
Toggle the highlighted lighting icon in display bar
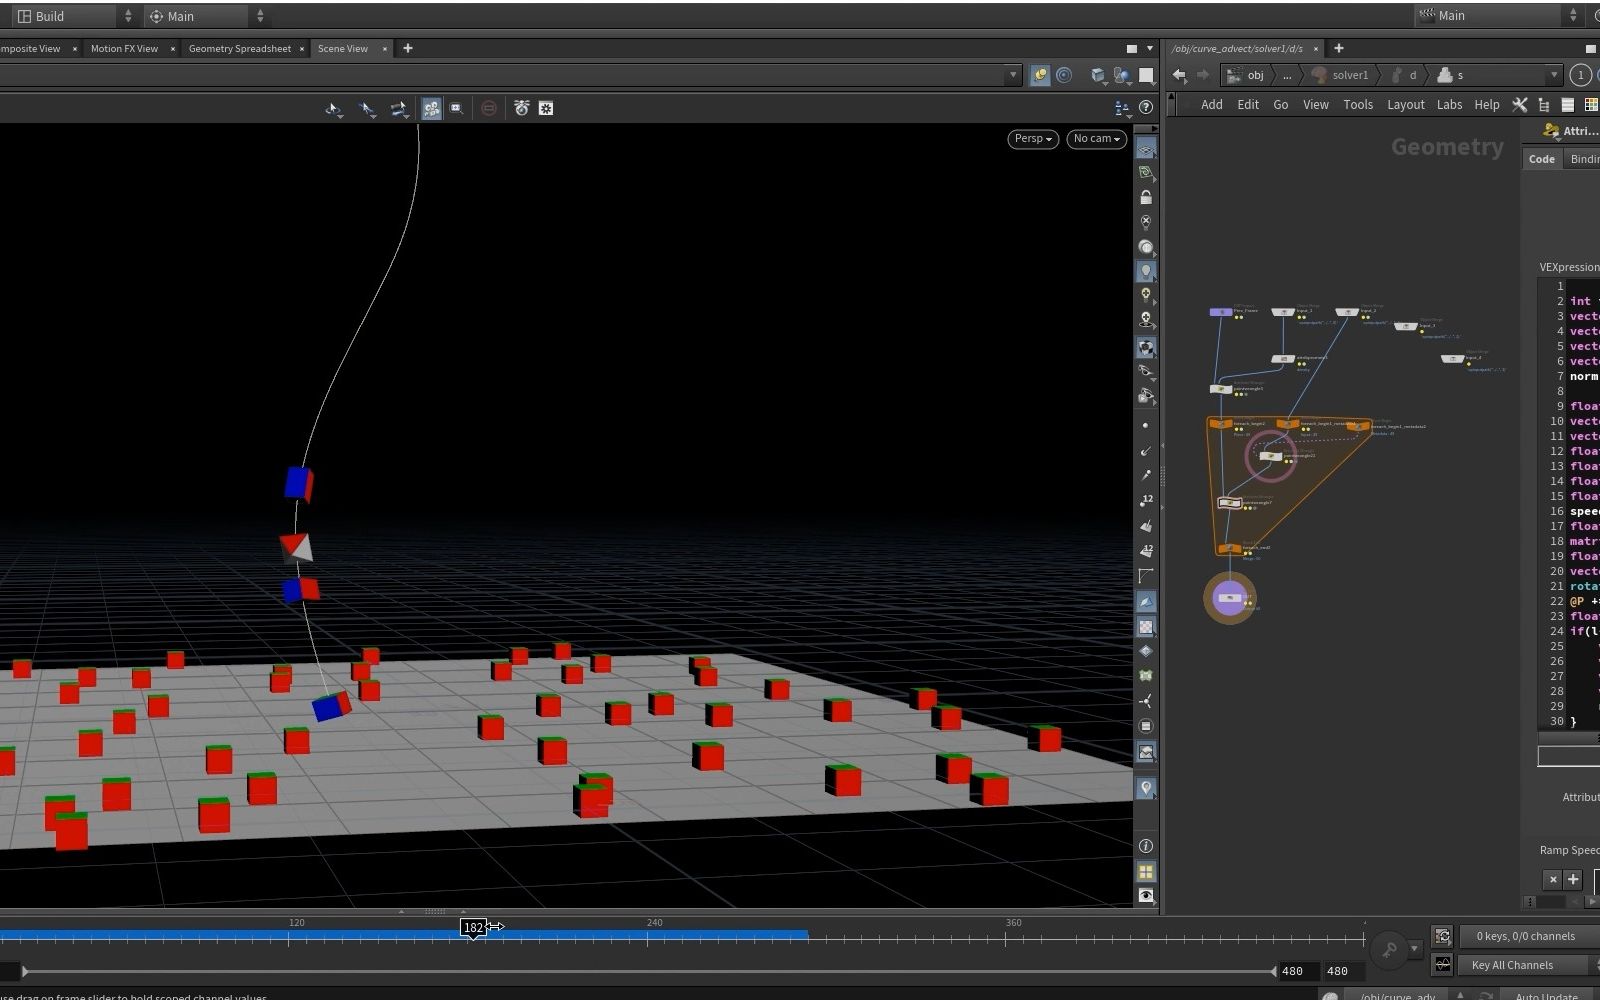point(1146,271)
